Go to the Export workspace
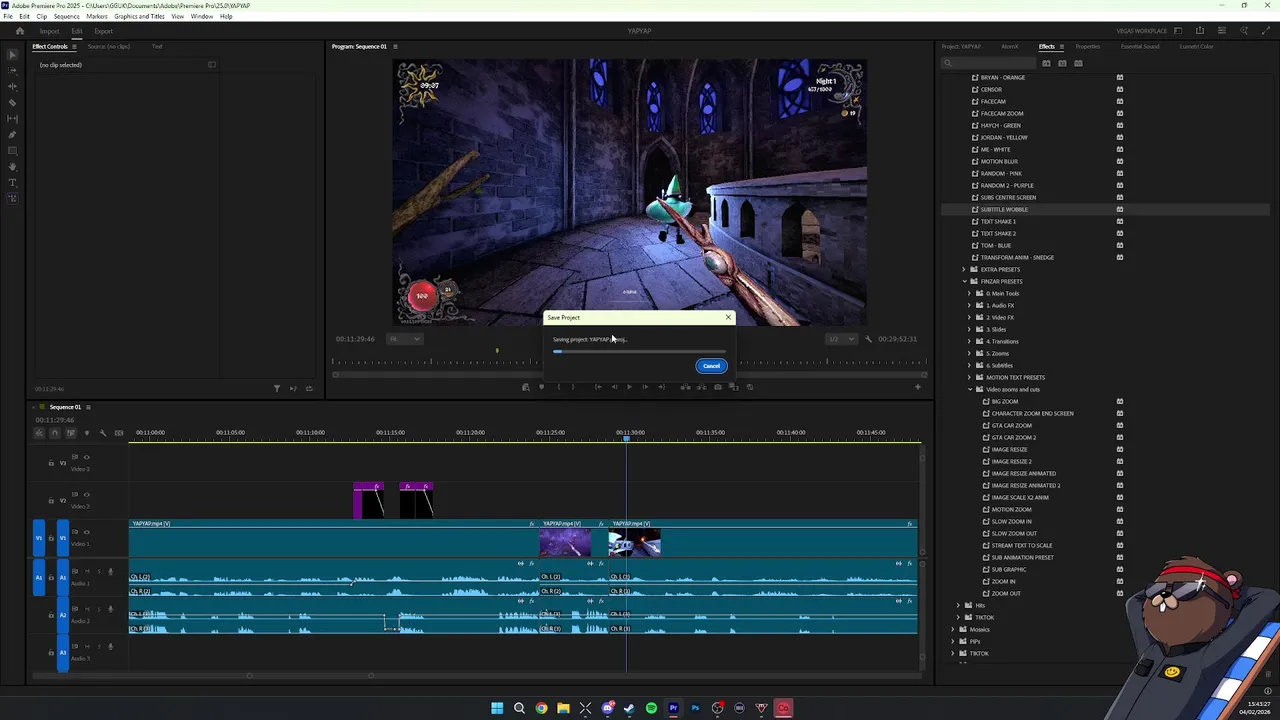This screenshot has height=720, width=1280. [x=104, y=31]
